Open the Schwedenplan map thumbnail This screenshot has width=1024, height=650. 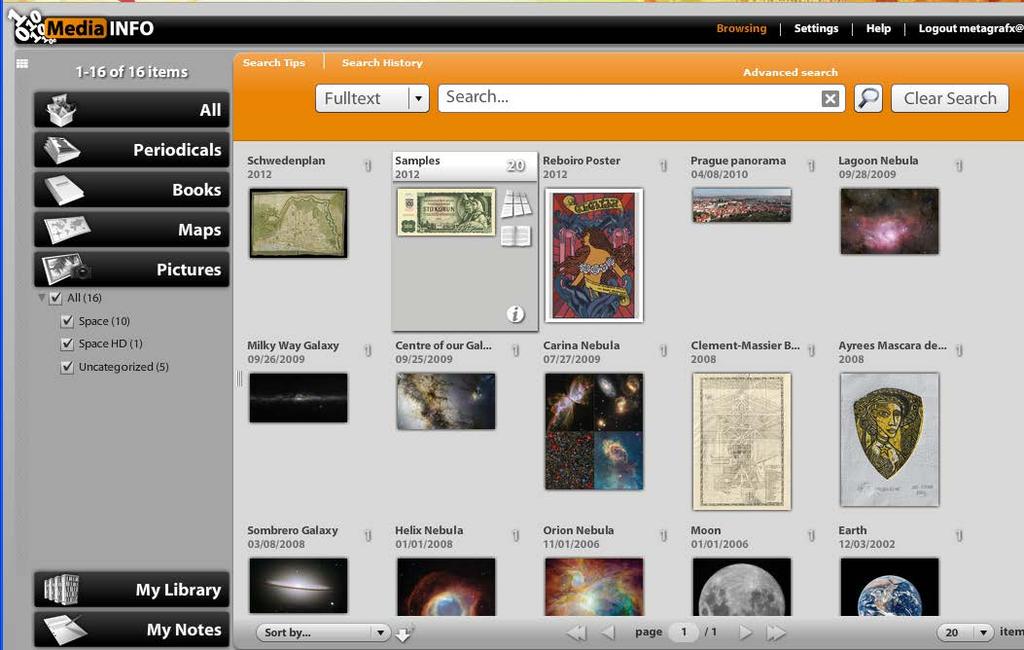coord(298,223)
